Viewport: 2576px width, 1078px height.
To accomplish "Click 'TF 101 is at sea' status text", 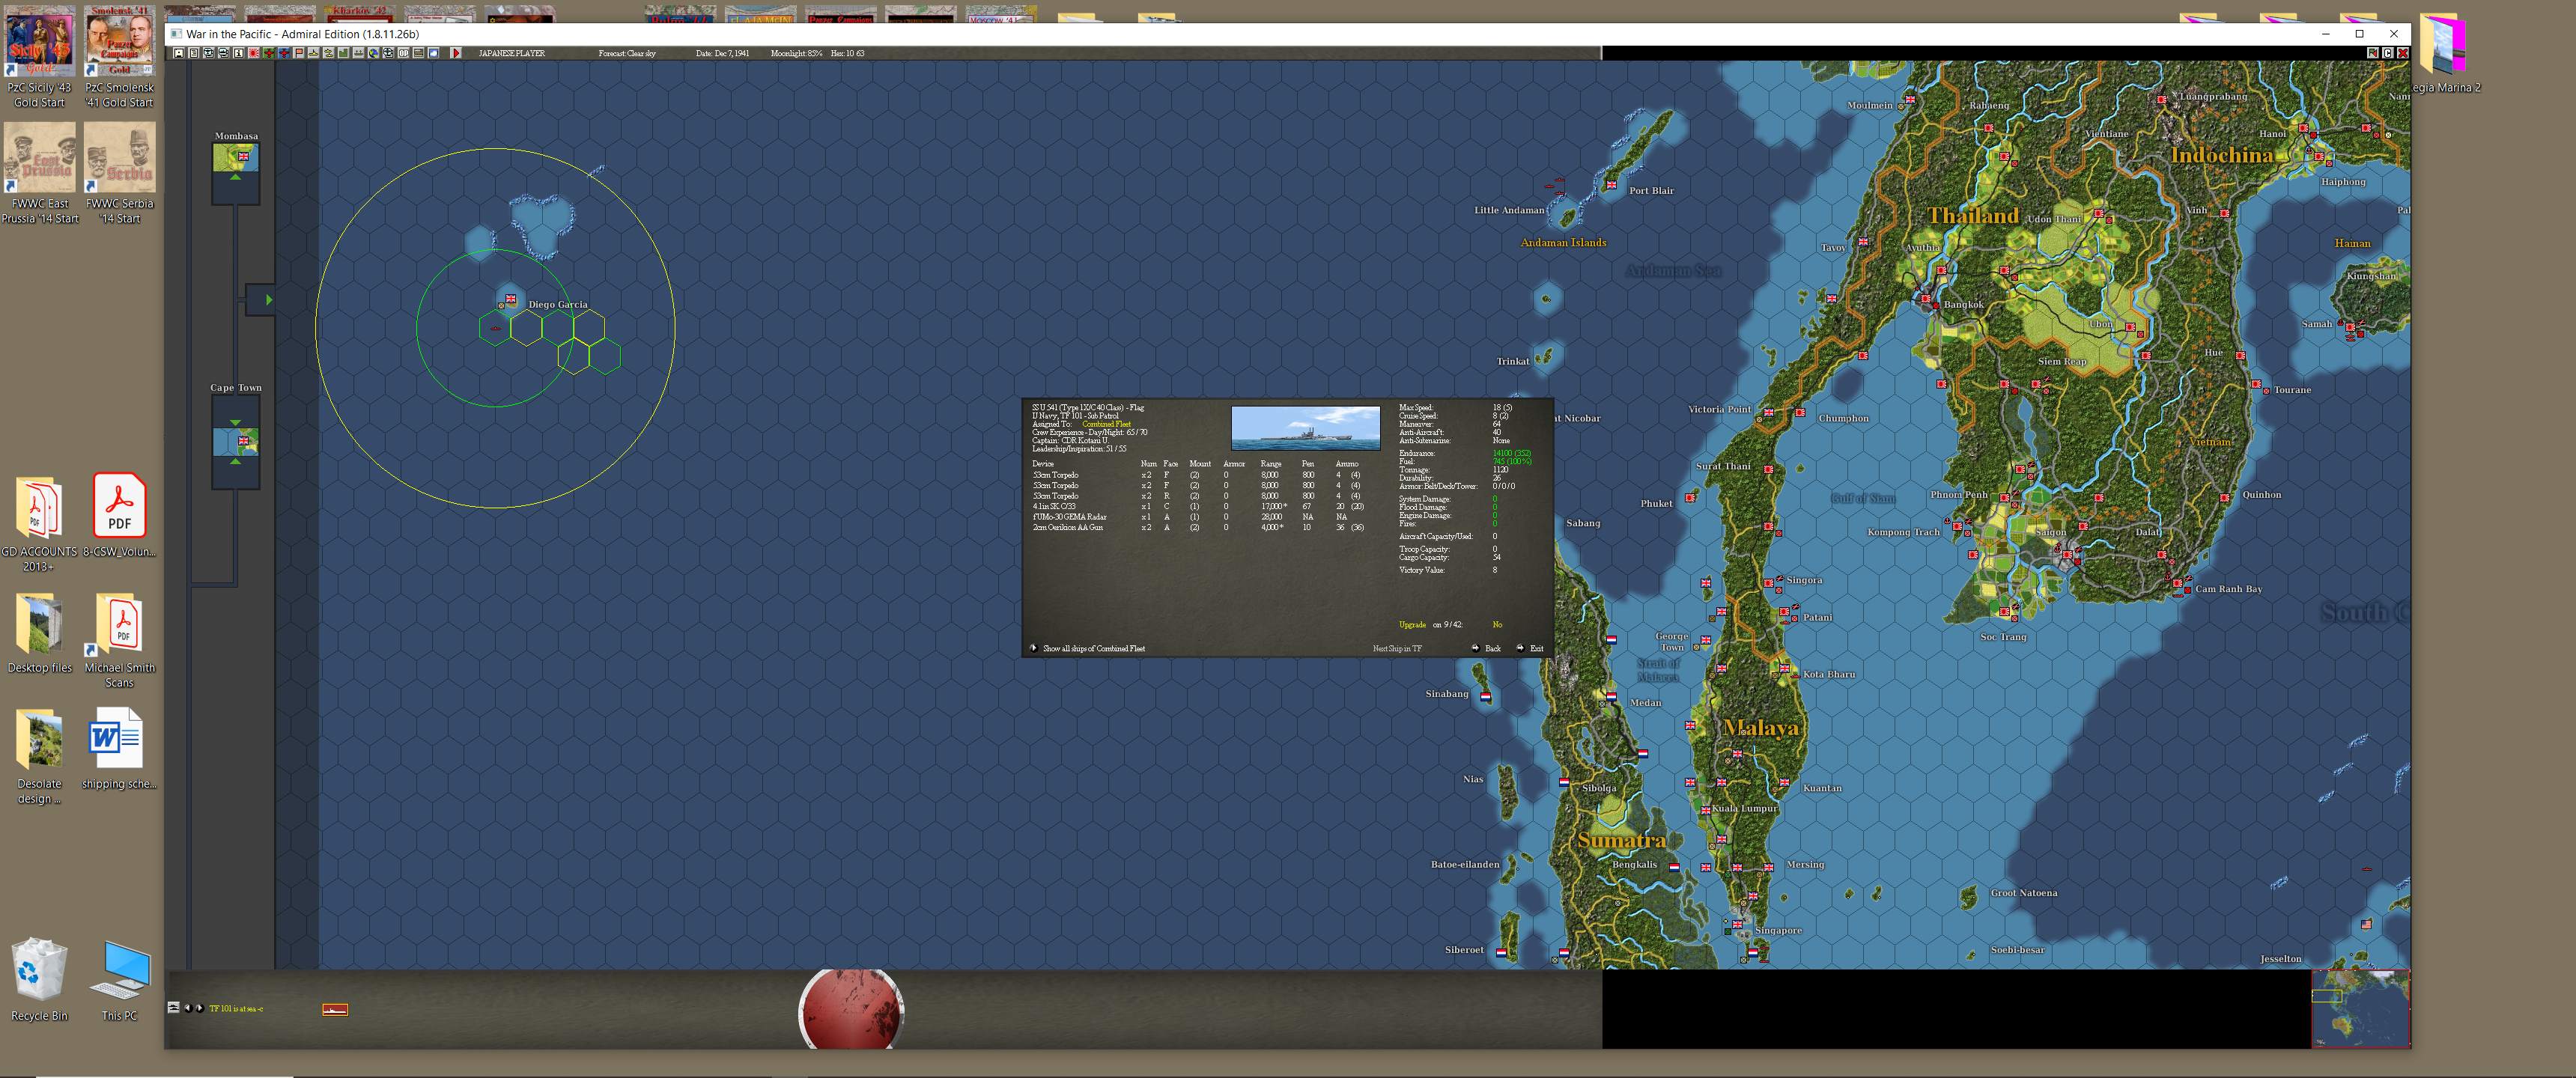I will click(236, 1008).
